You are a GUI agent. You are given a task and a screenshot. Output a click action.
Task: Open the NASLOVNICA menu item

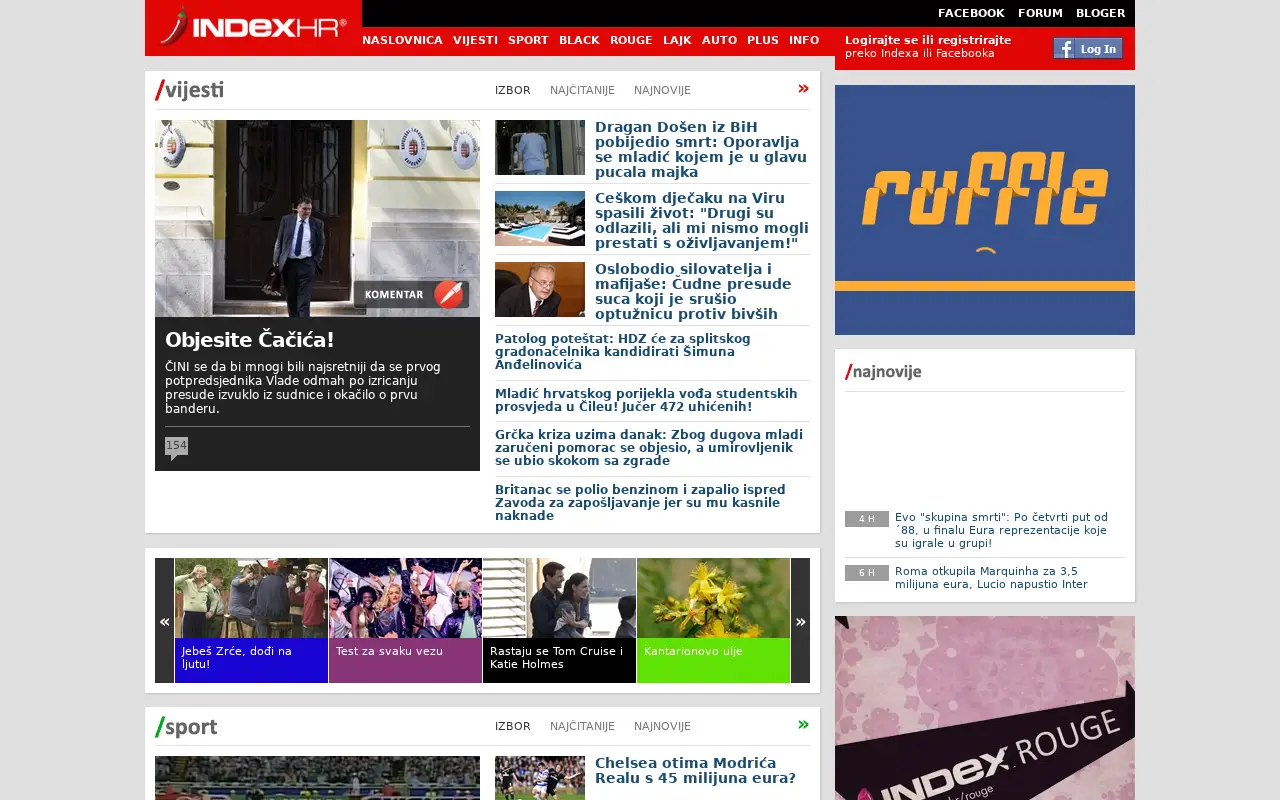coord(402,40)
